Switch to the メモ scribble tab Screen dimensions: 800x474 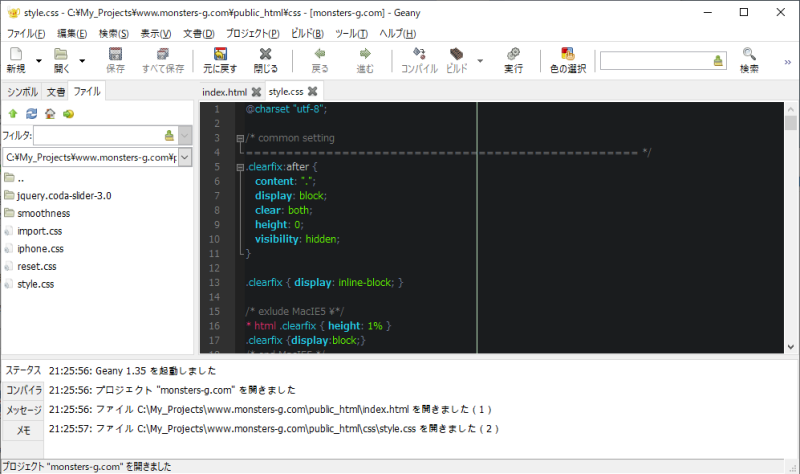tap(23, 430)
